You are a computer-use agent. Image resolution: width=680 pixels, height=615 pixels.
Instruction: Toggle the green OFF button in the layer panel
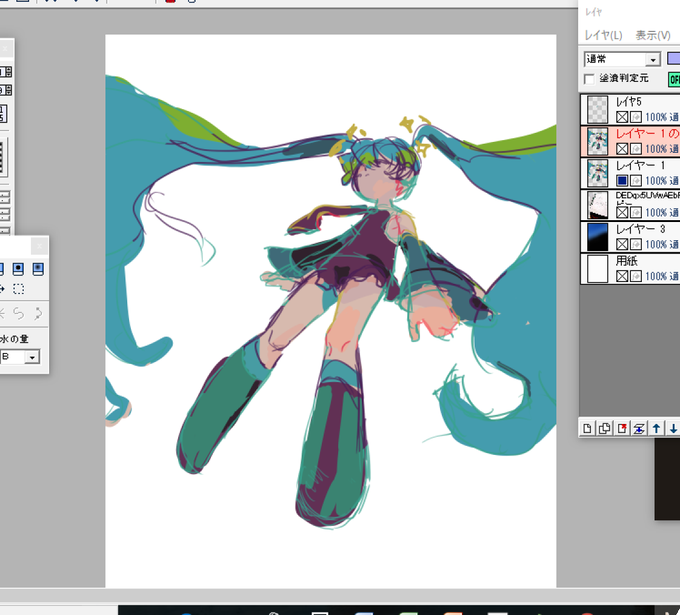pos(674,79)
